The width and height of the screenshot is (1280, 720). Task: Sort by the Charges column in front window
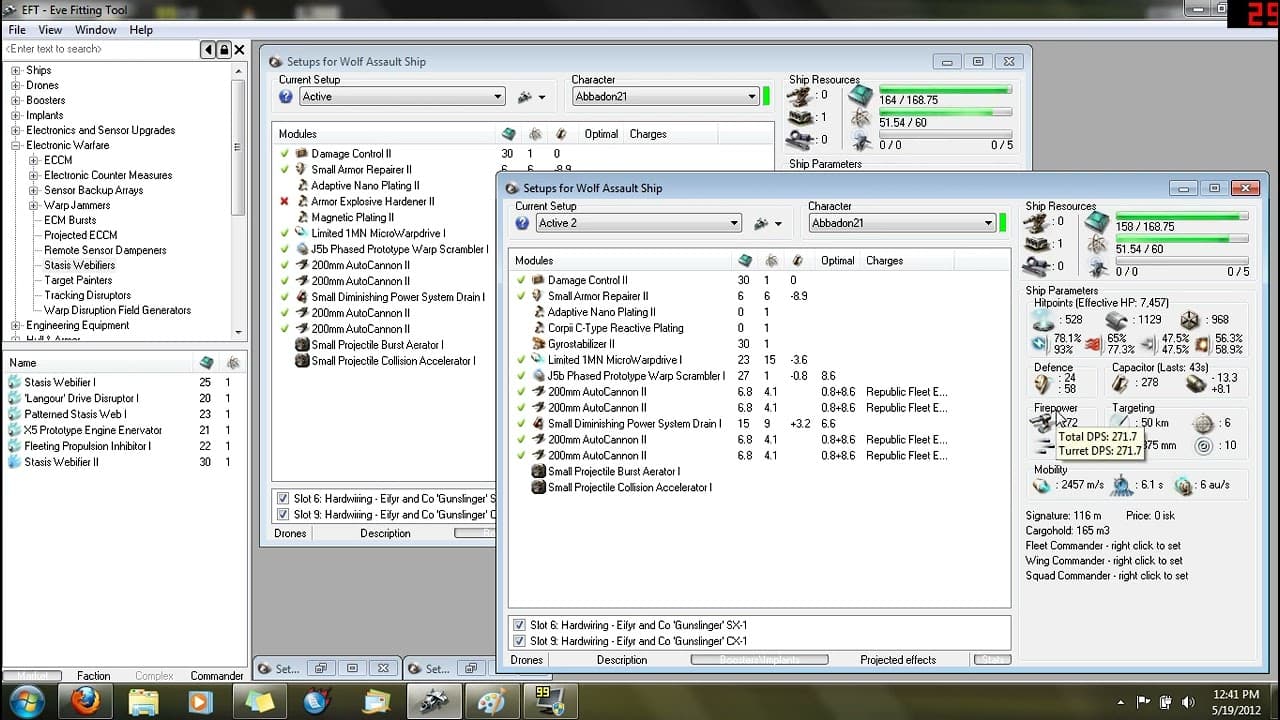pyautogui.click(x=884, y=261)
